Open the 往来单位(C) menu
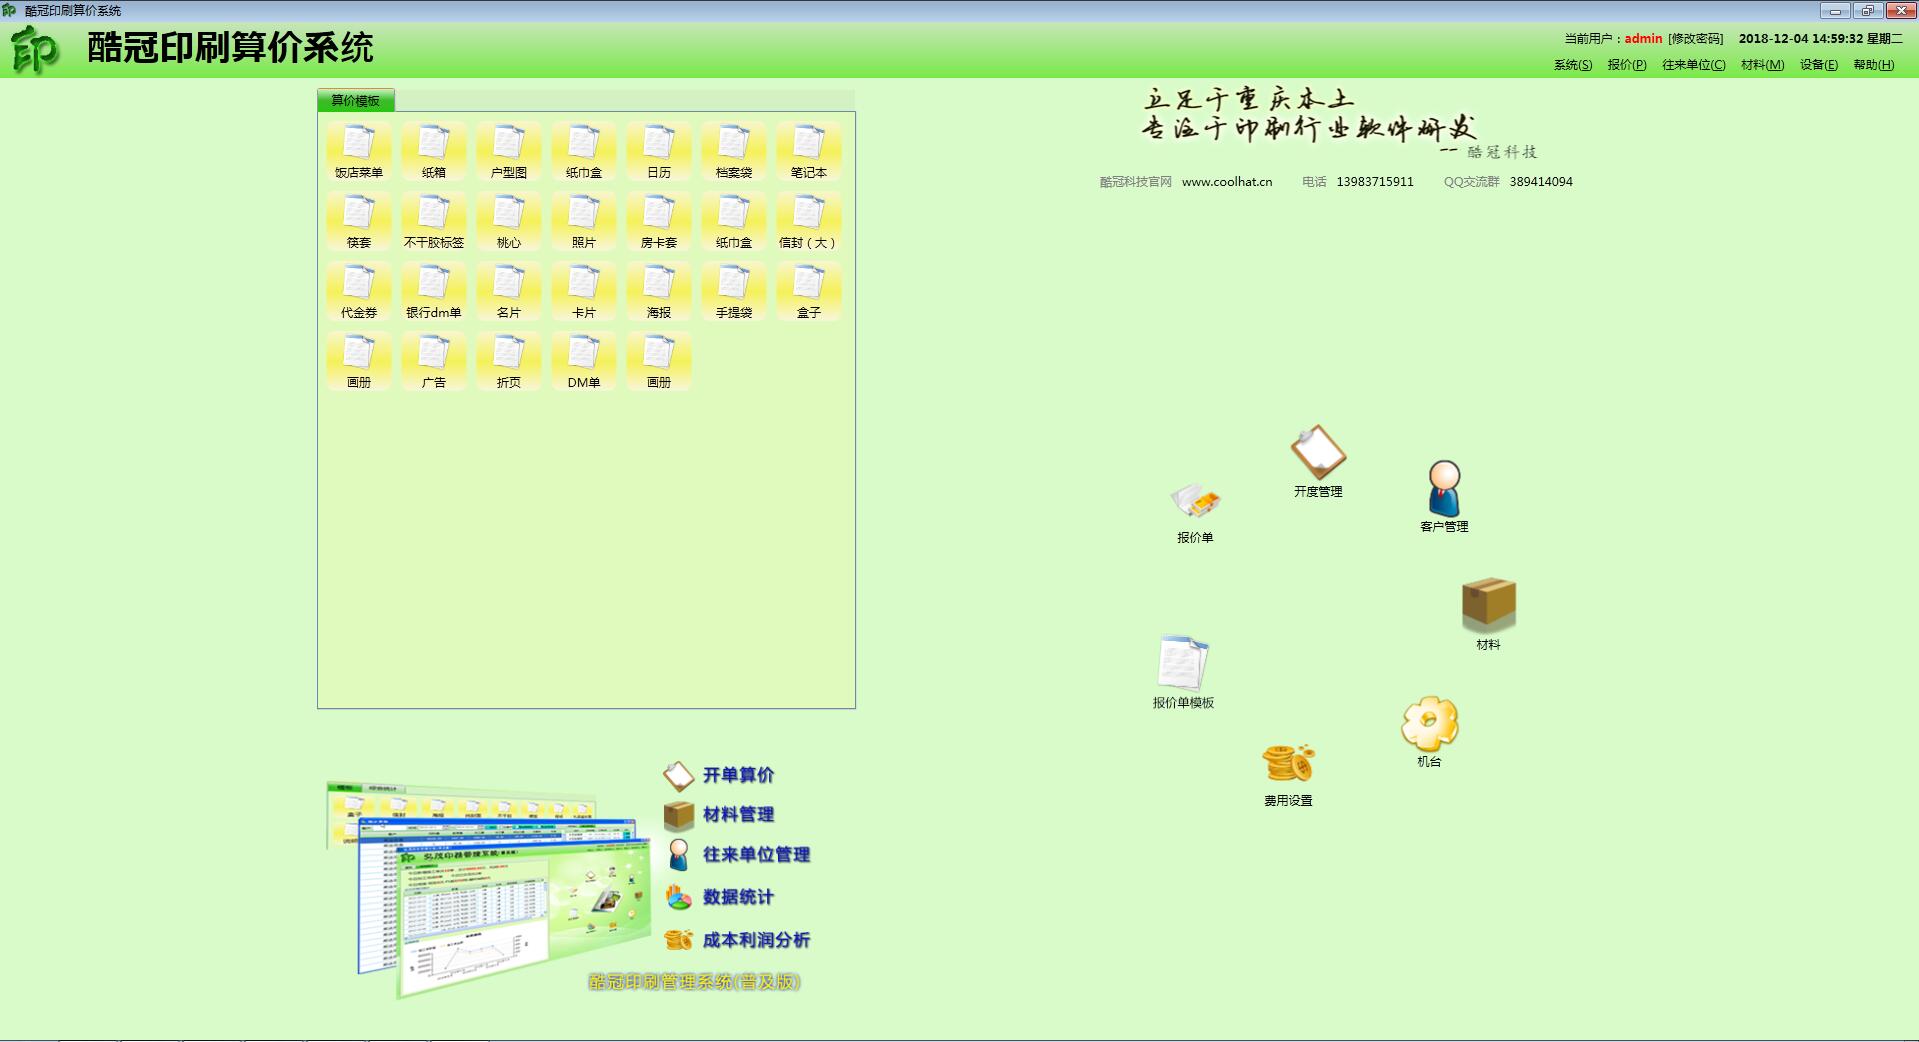 [x=1694, y=65]
